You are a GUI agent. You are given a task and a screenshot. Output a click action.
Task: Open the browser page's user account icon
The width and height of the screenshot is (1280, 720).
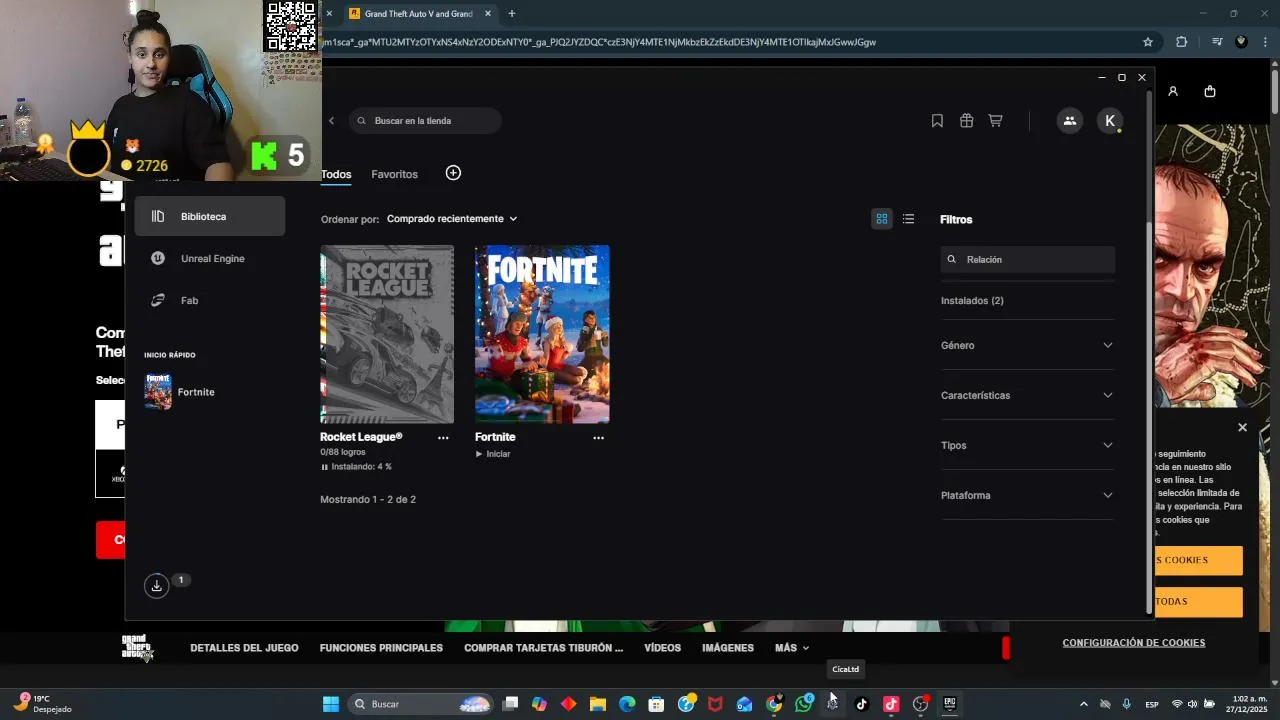click(1173, 91)
